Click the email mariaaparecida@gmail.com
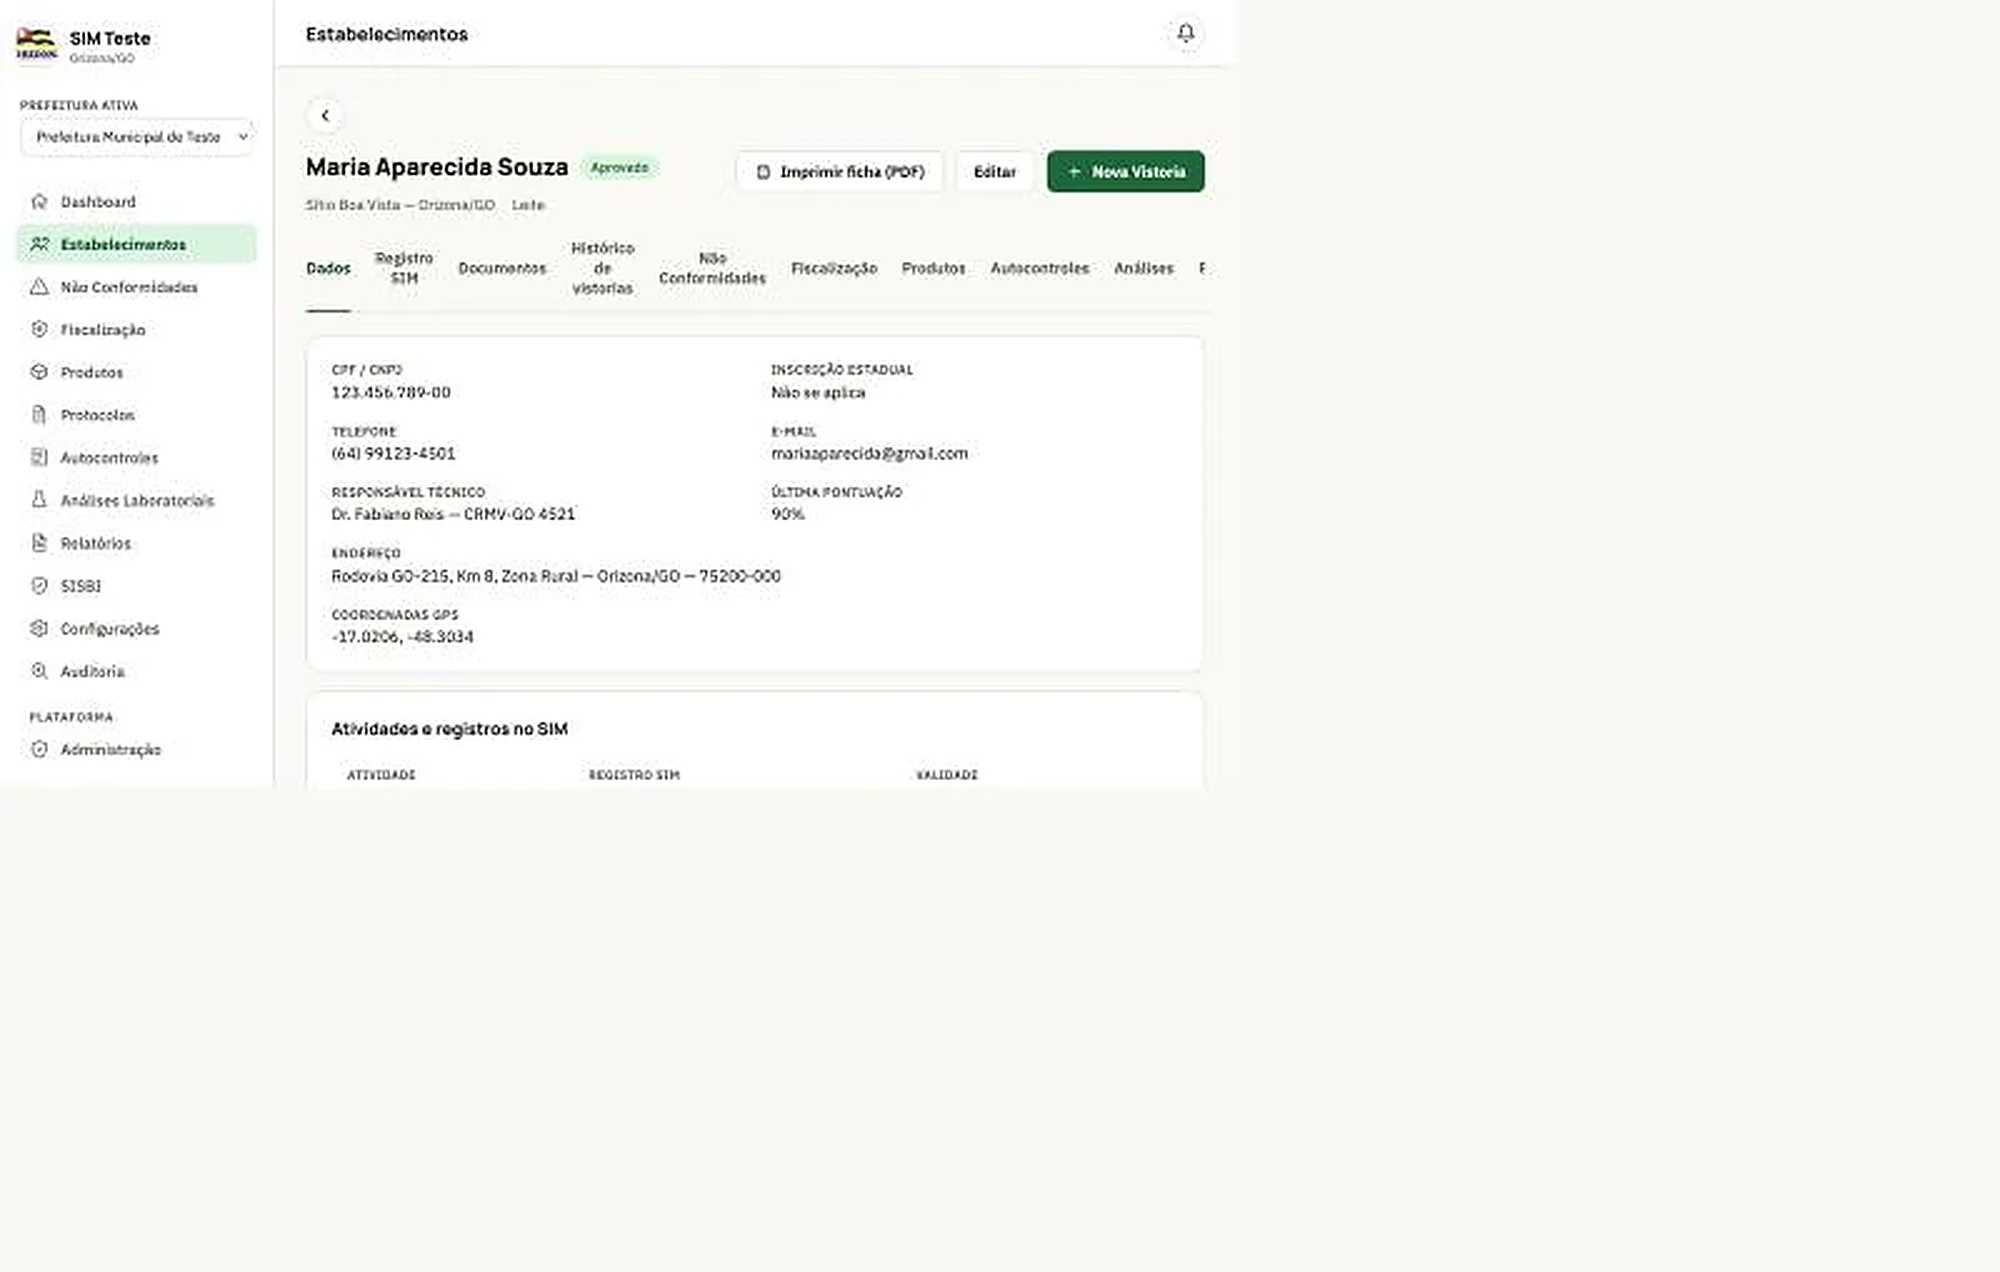 tap(869, 453)
